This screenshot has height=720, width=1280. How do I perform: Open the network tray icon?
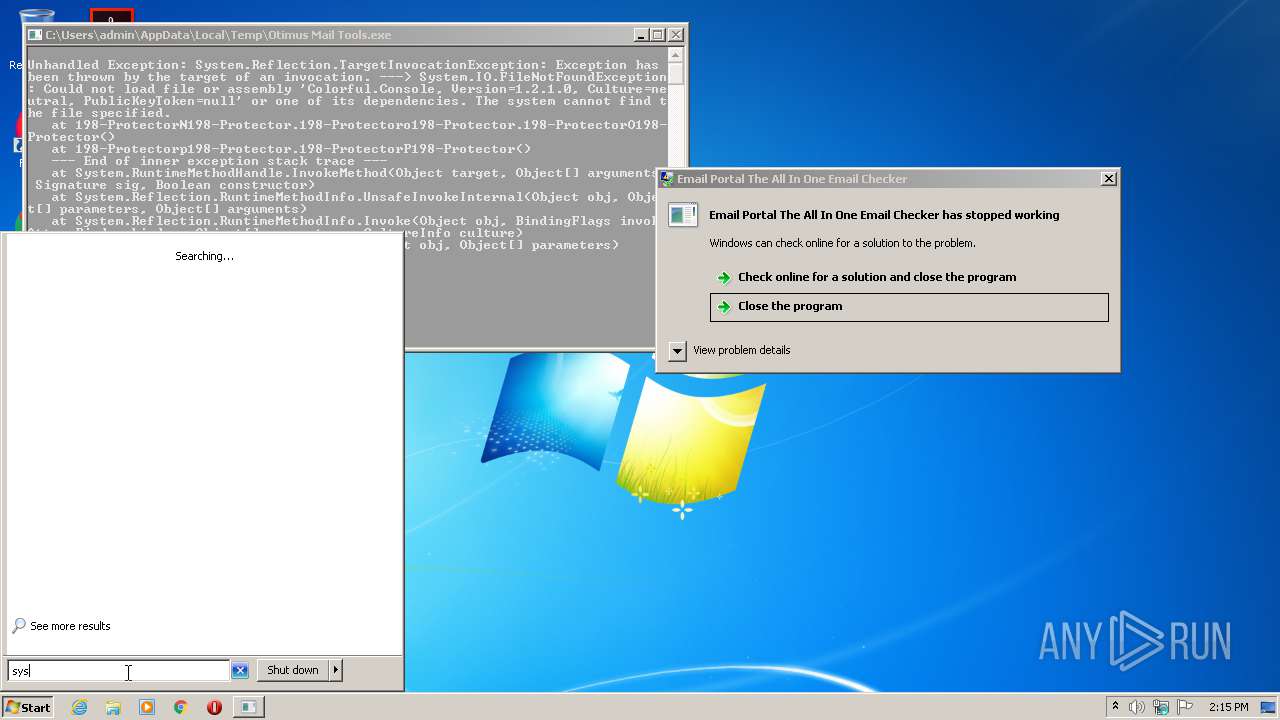1161,707
